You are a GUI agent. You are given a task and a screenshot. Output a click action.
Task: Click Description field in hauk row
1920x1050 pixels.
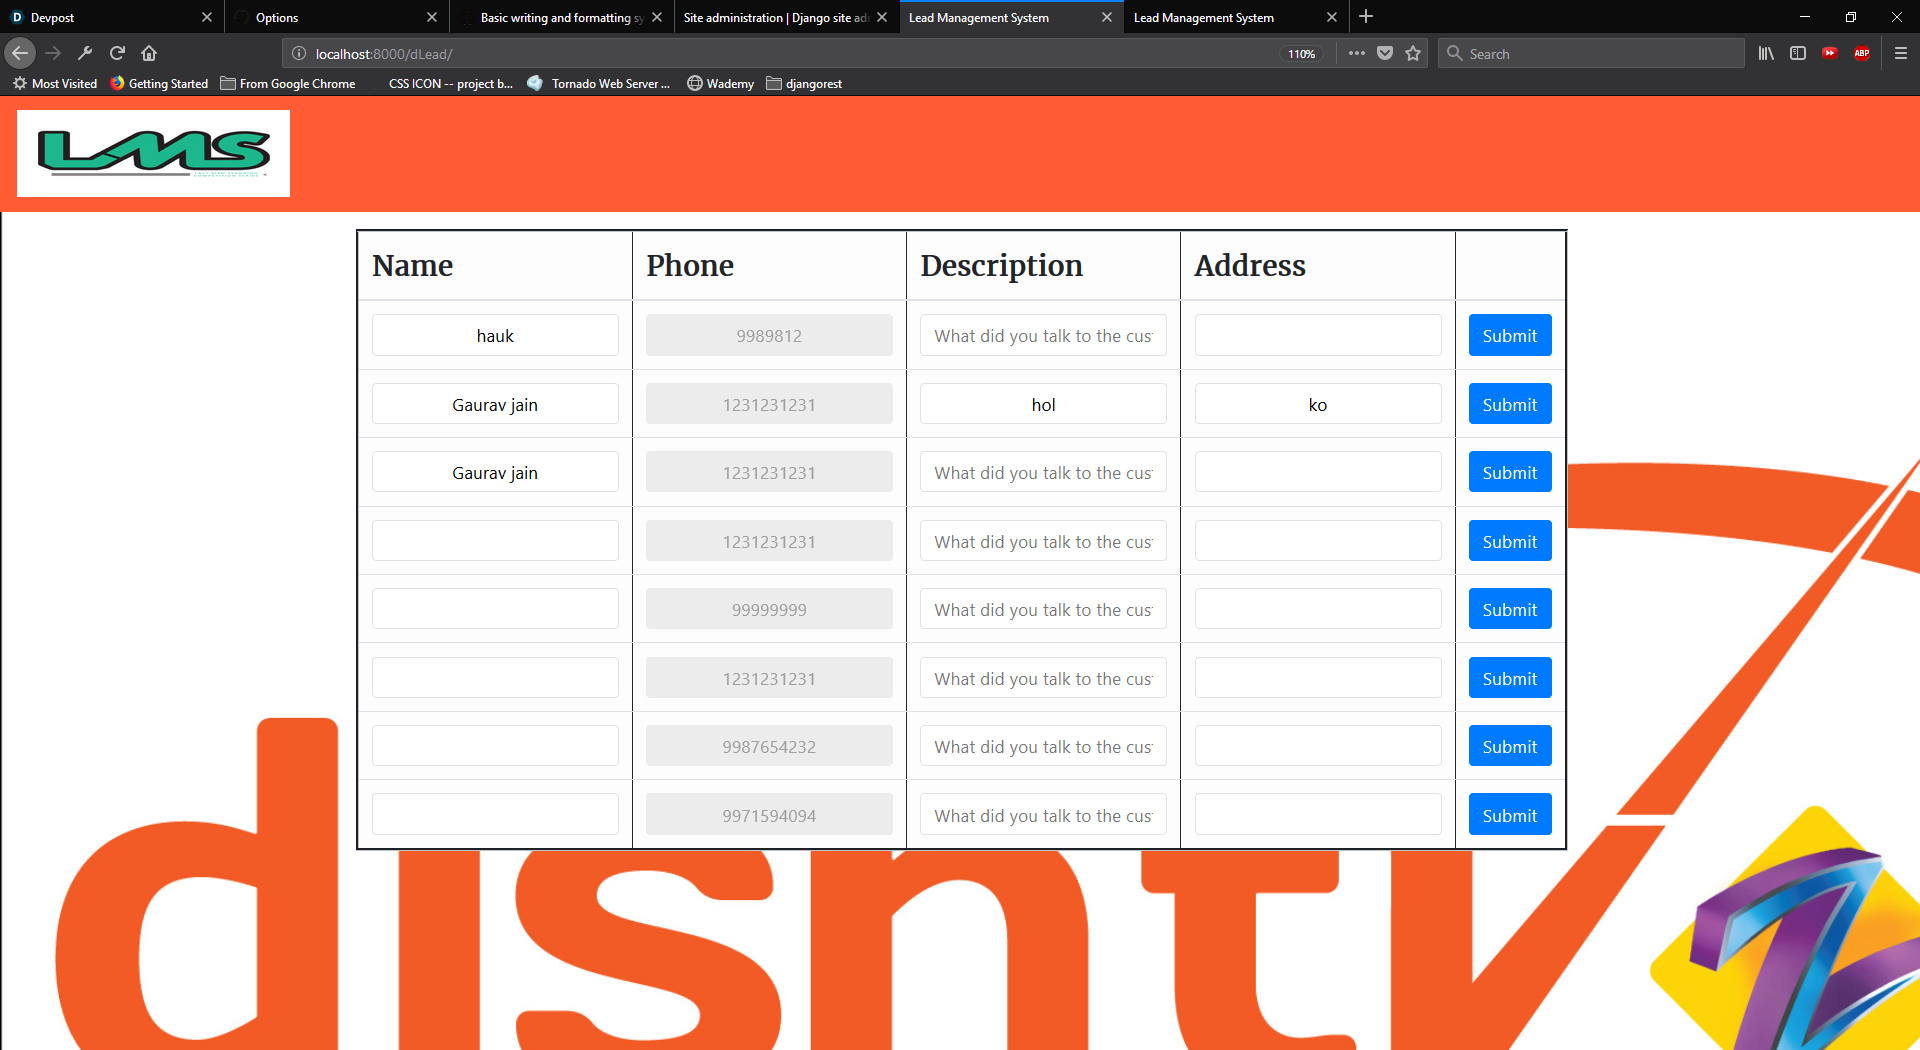1043,336
